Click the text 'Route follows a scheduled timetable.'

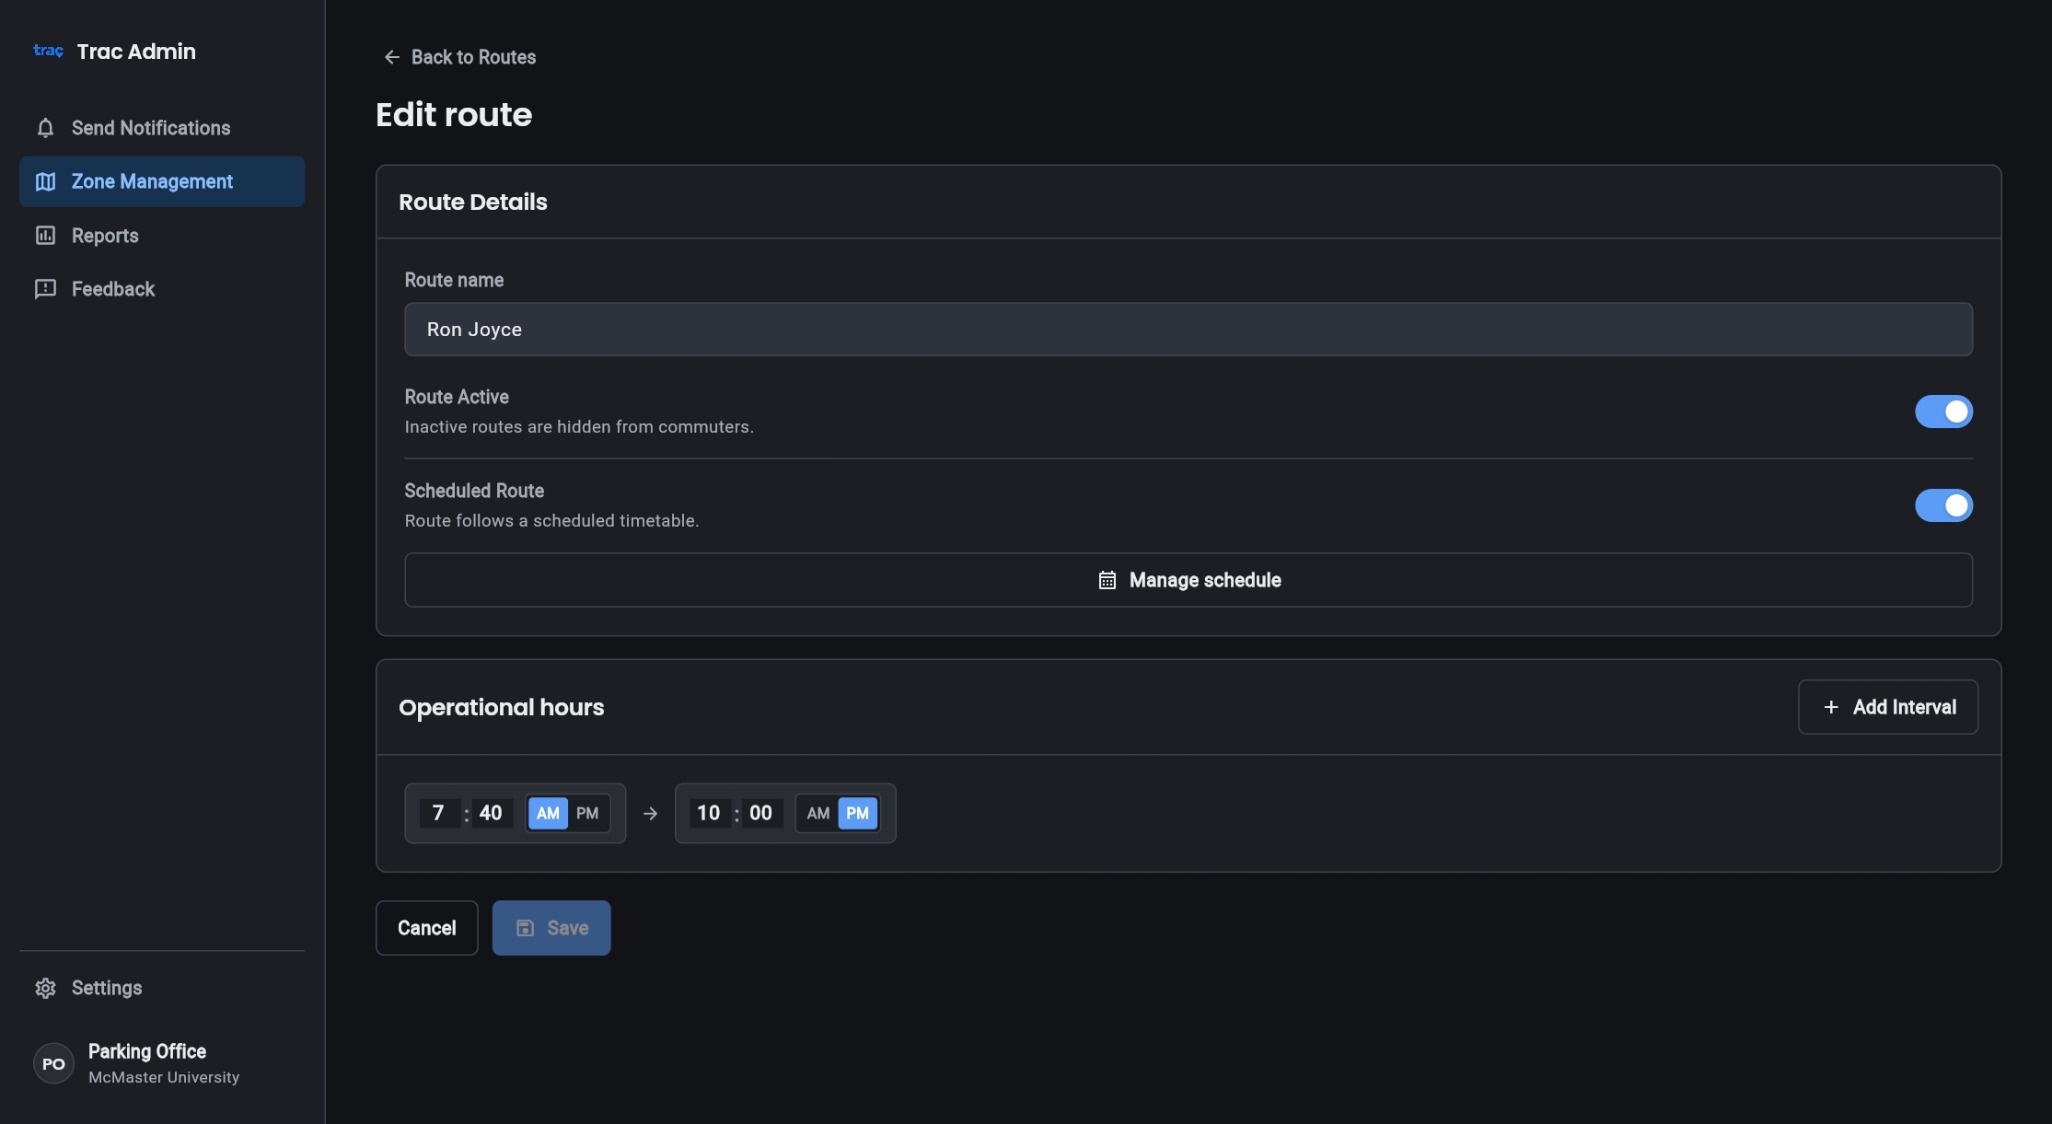coord(552,521)
